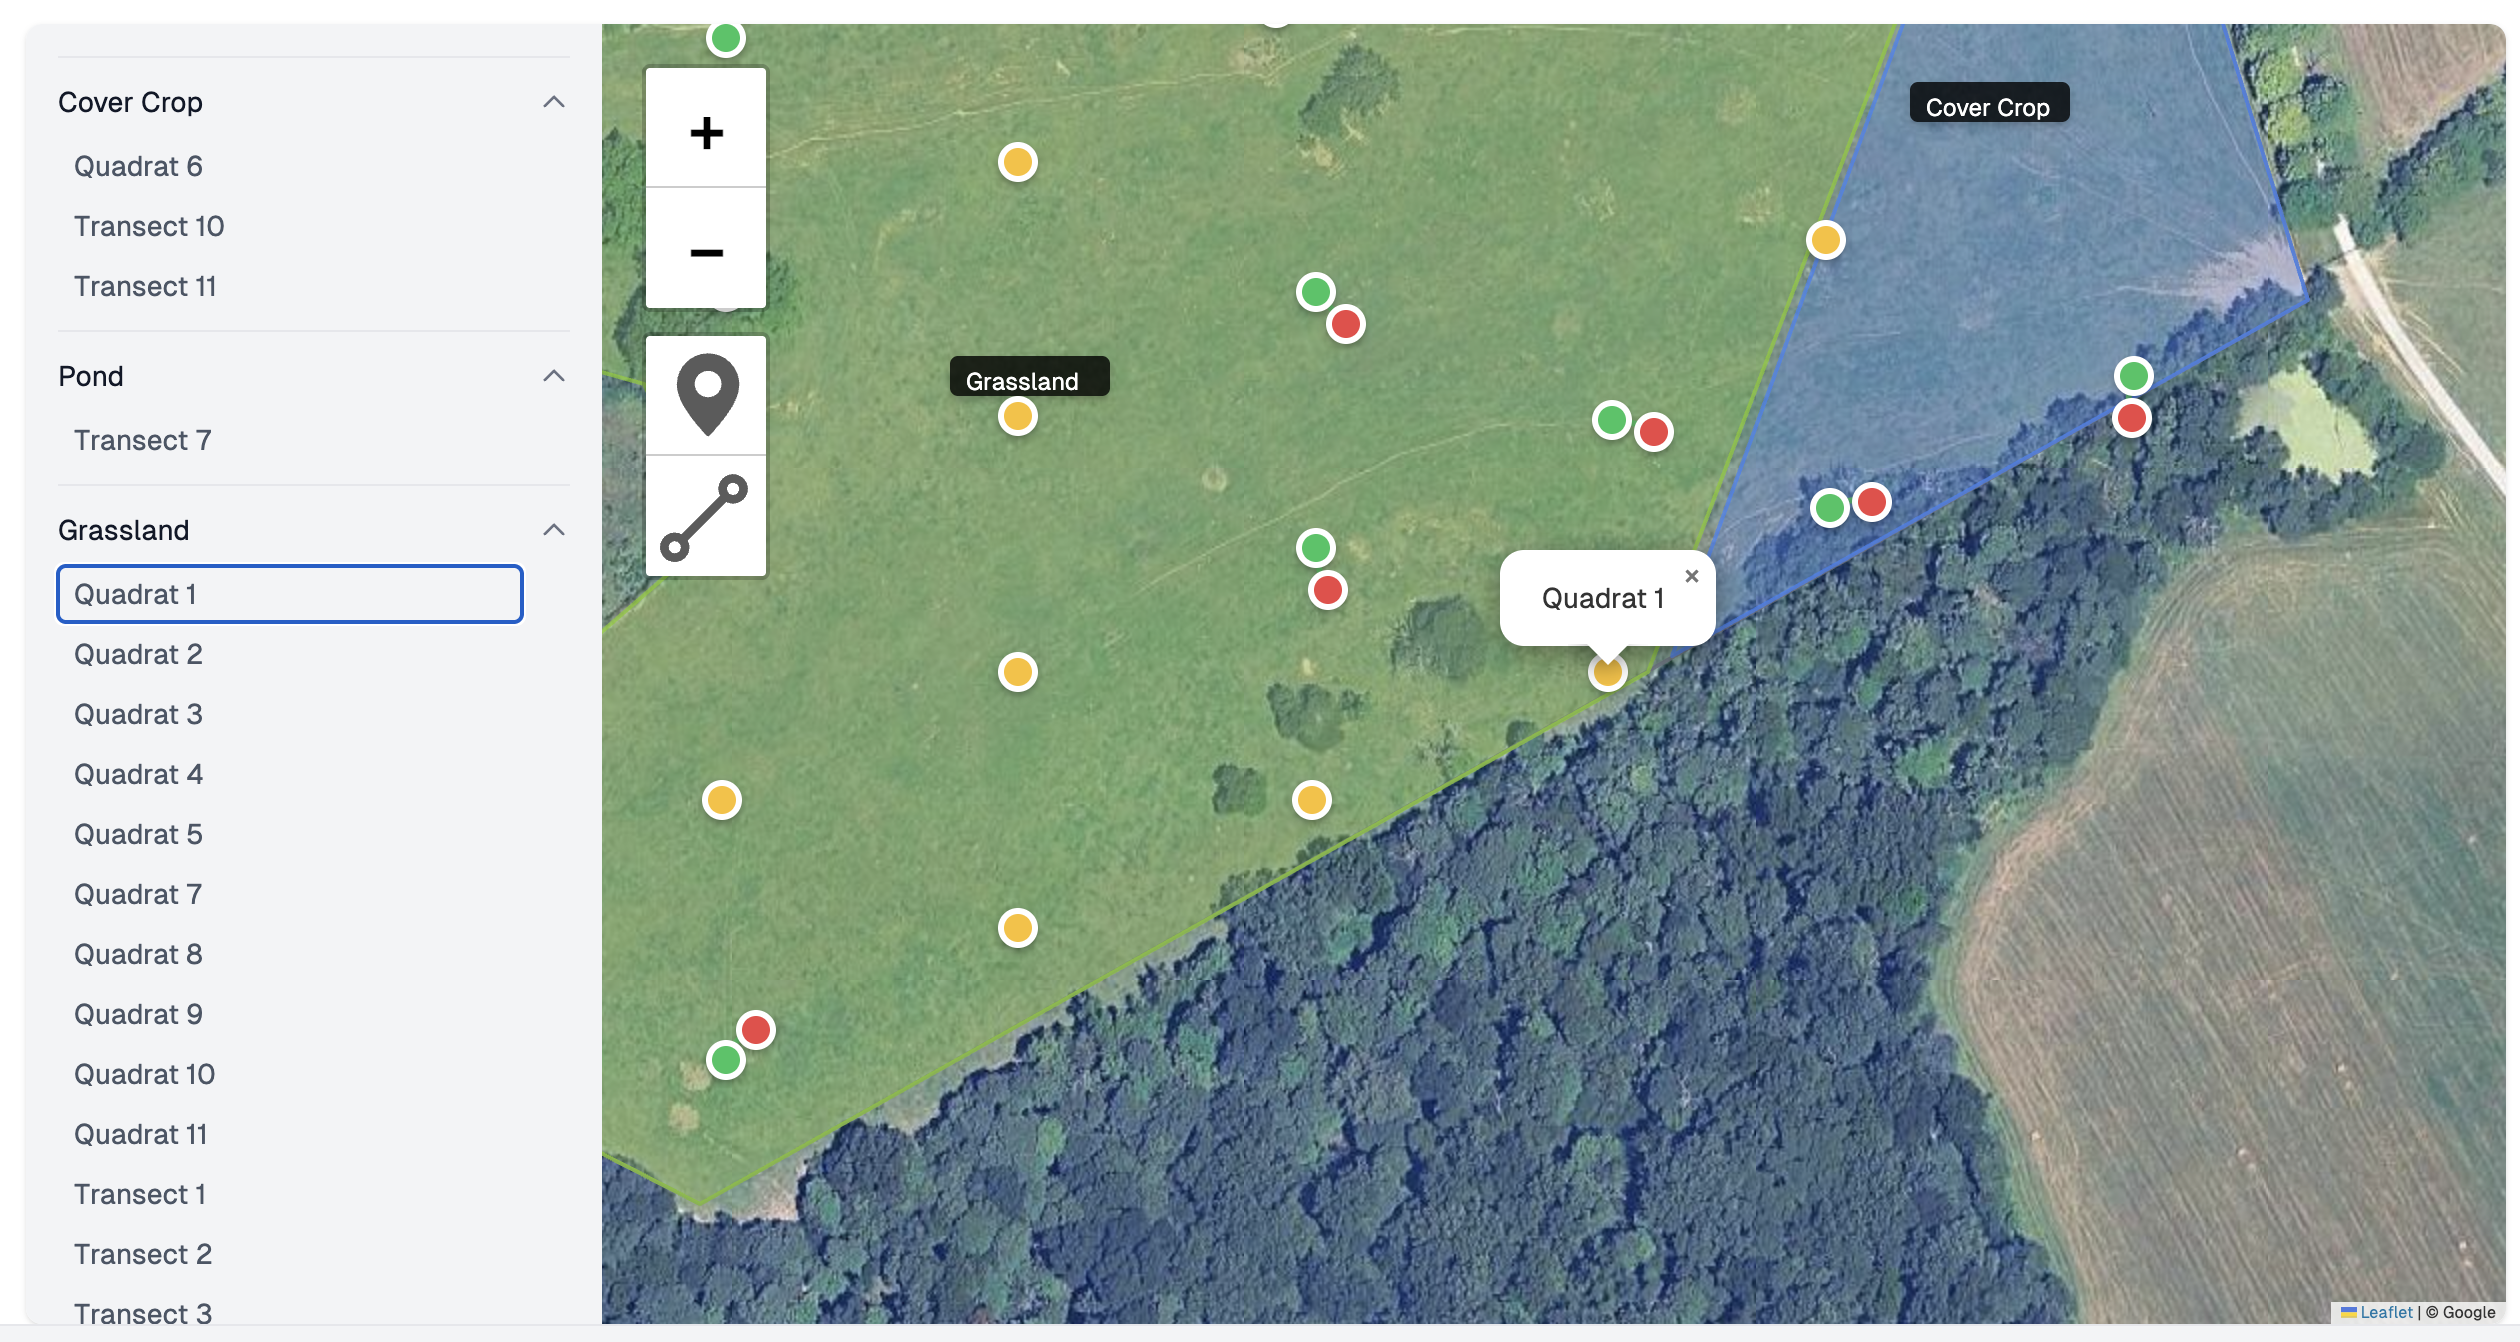Select Quadrat 6 in the list

coord(138,166)
